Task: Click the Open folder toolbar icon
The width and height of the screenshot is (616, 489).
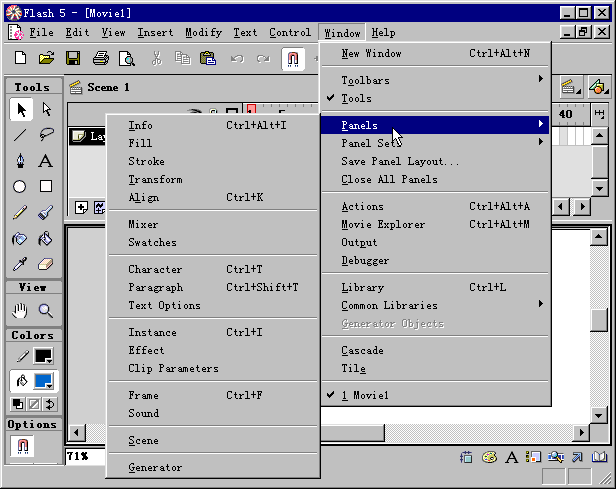Action: pyautogui.click(x=47, y=58)
